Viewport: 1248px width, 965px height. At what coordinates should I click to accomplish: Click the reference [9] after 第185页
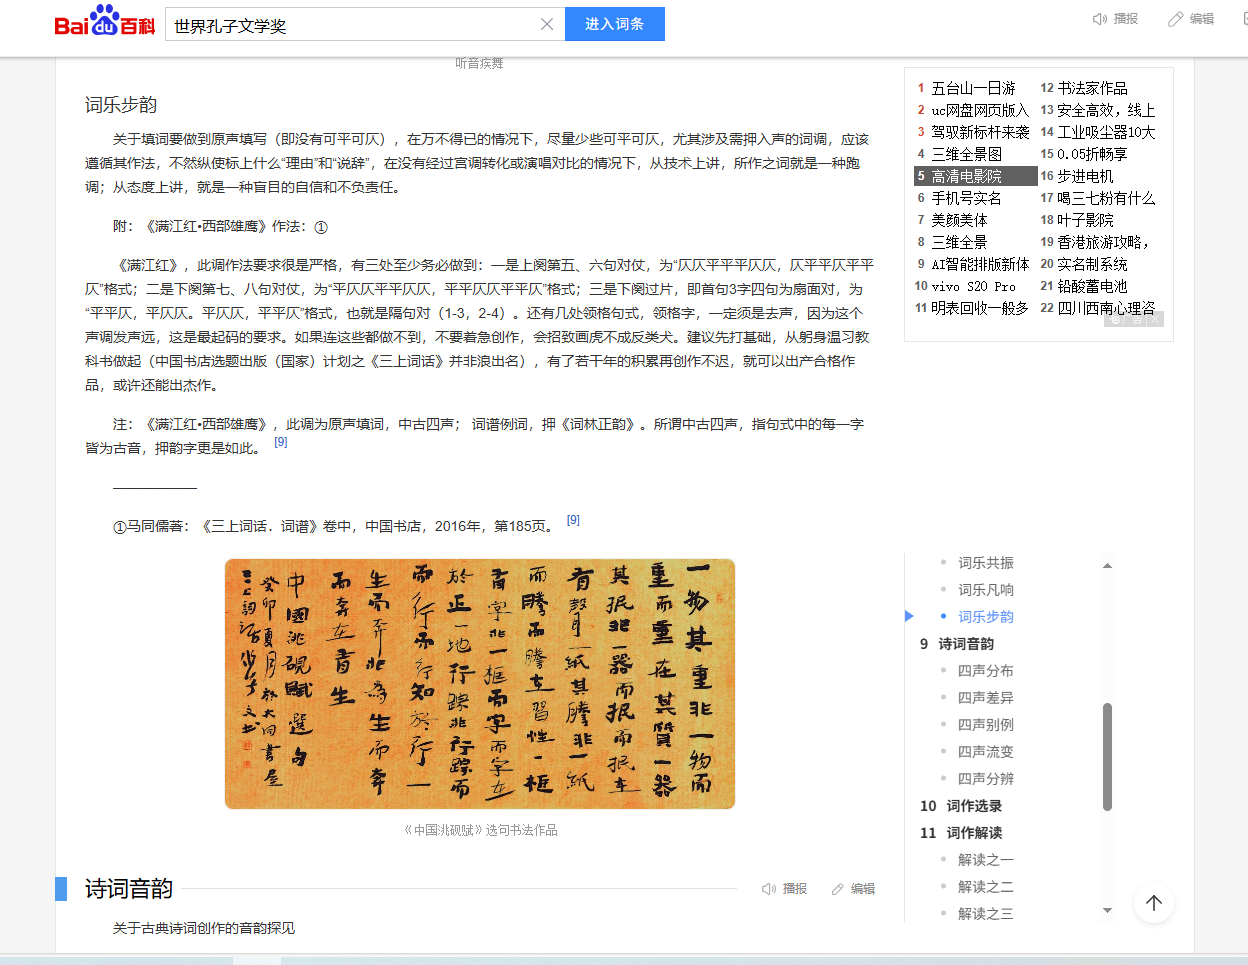[x=573, y=520]
